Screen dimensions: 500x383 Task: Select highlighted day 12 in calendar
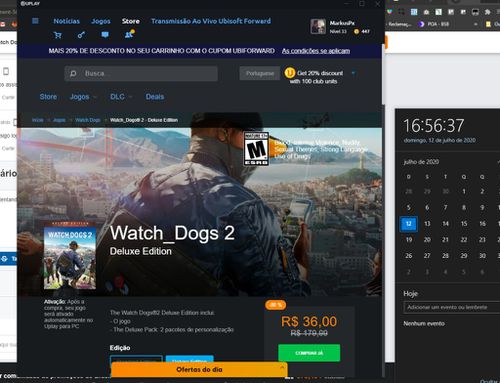click(x=409, y=223)
